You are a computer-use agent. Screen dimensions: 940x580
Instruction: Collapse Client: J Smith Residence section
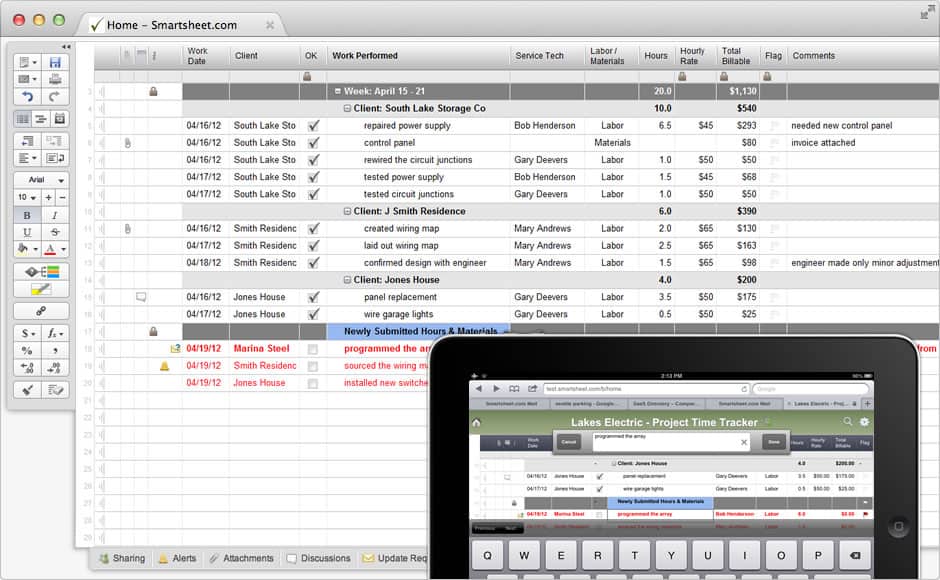point(347,212)
